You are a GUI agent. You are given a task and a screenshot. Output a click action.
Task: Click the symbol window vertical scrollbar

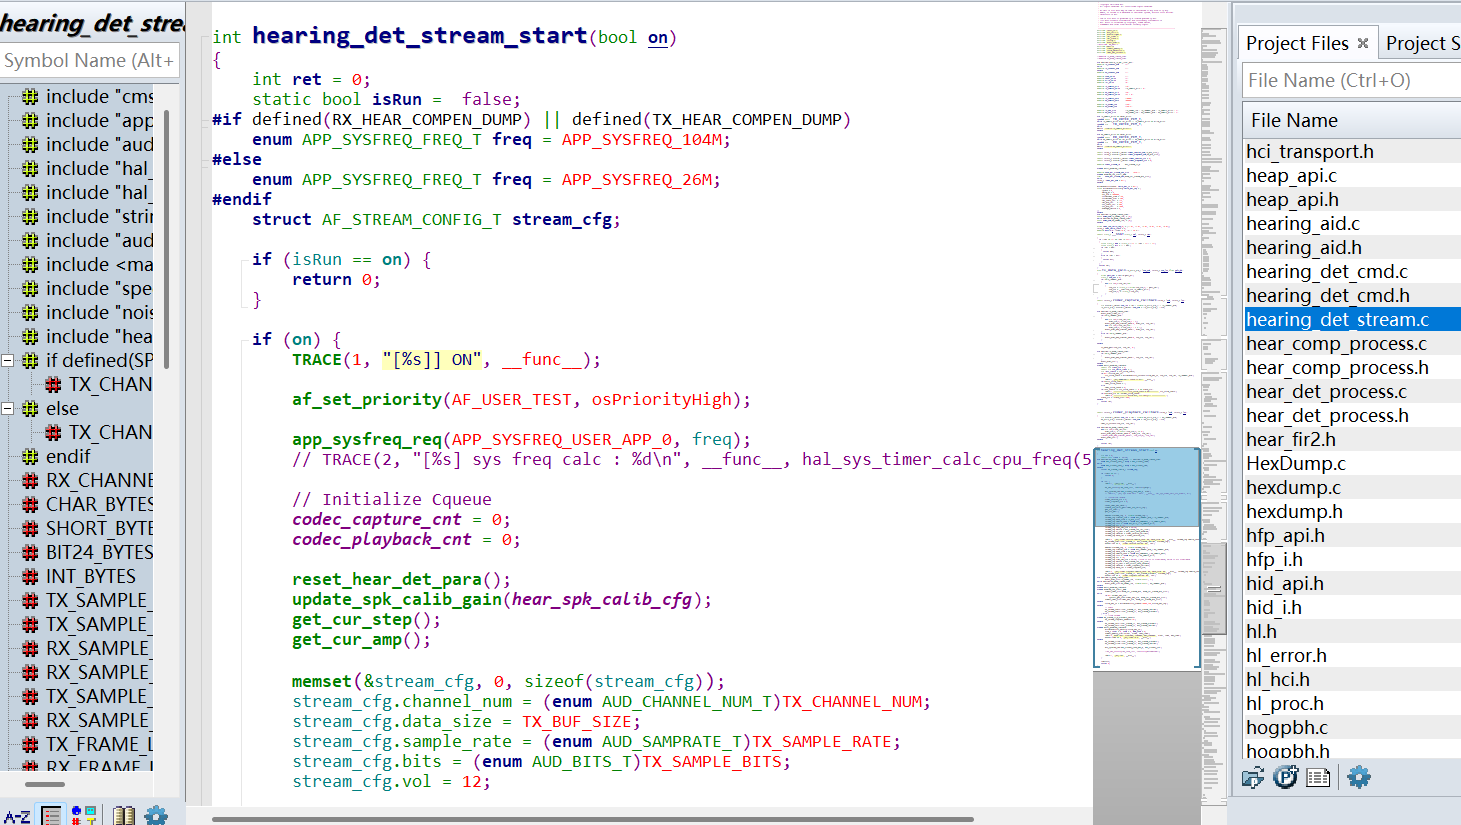point(166,238)
